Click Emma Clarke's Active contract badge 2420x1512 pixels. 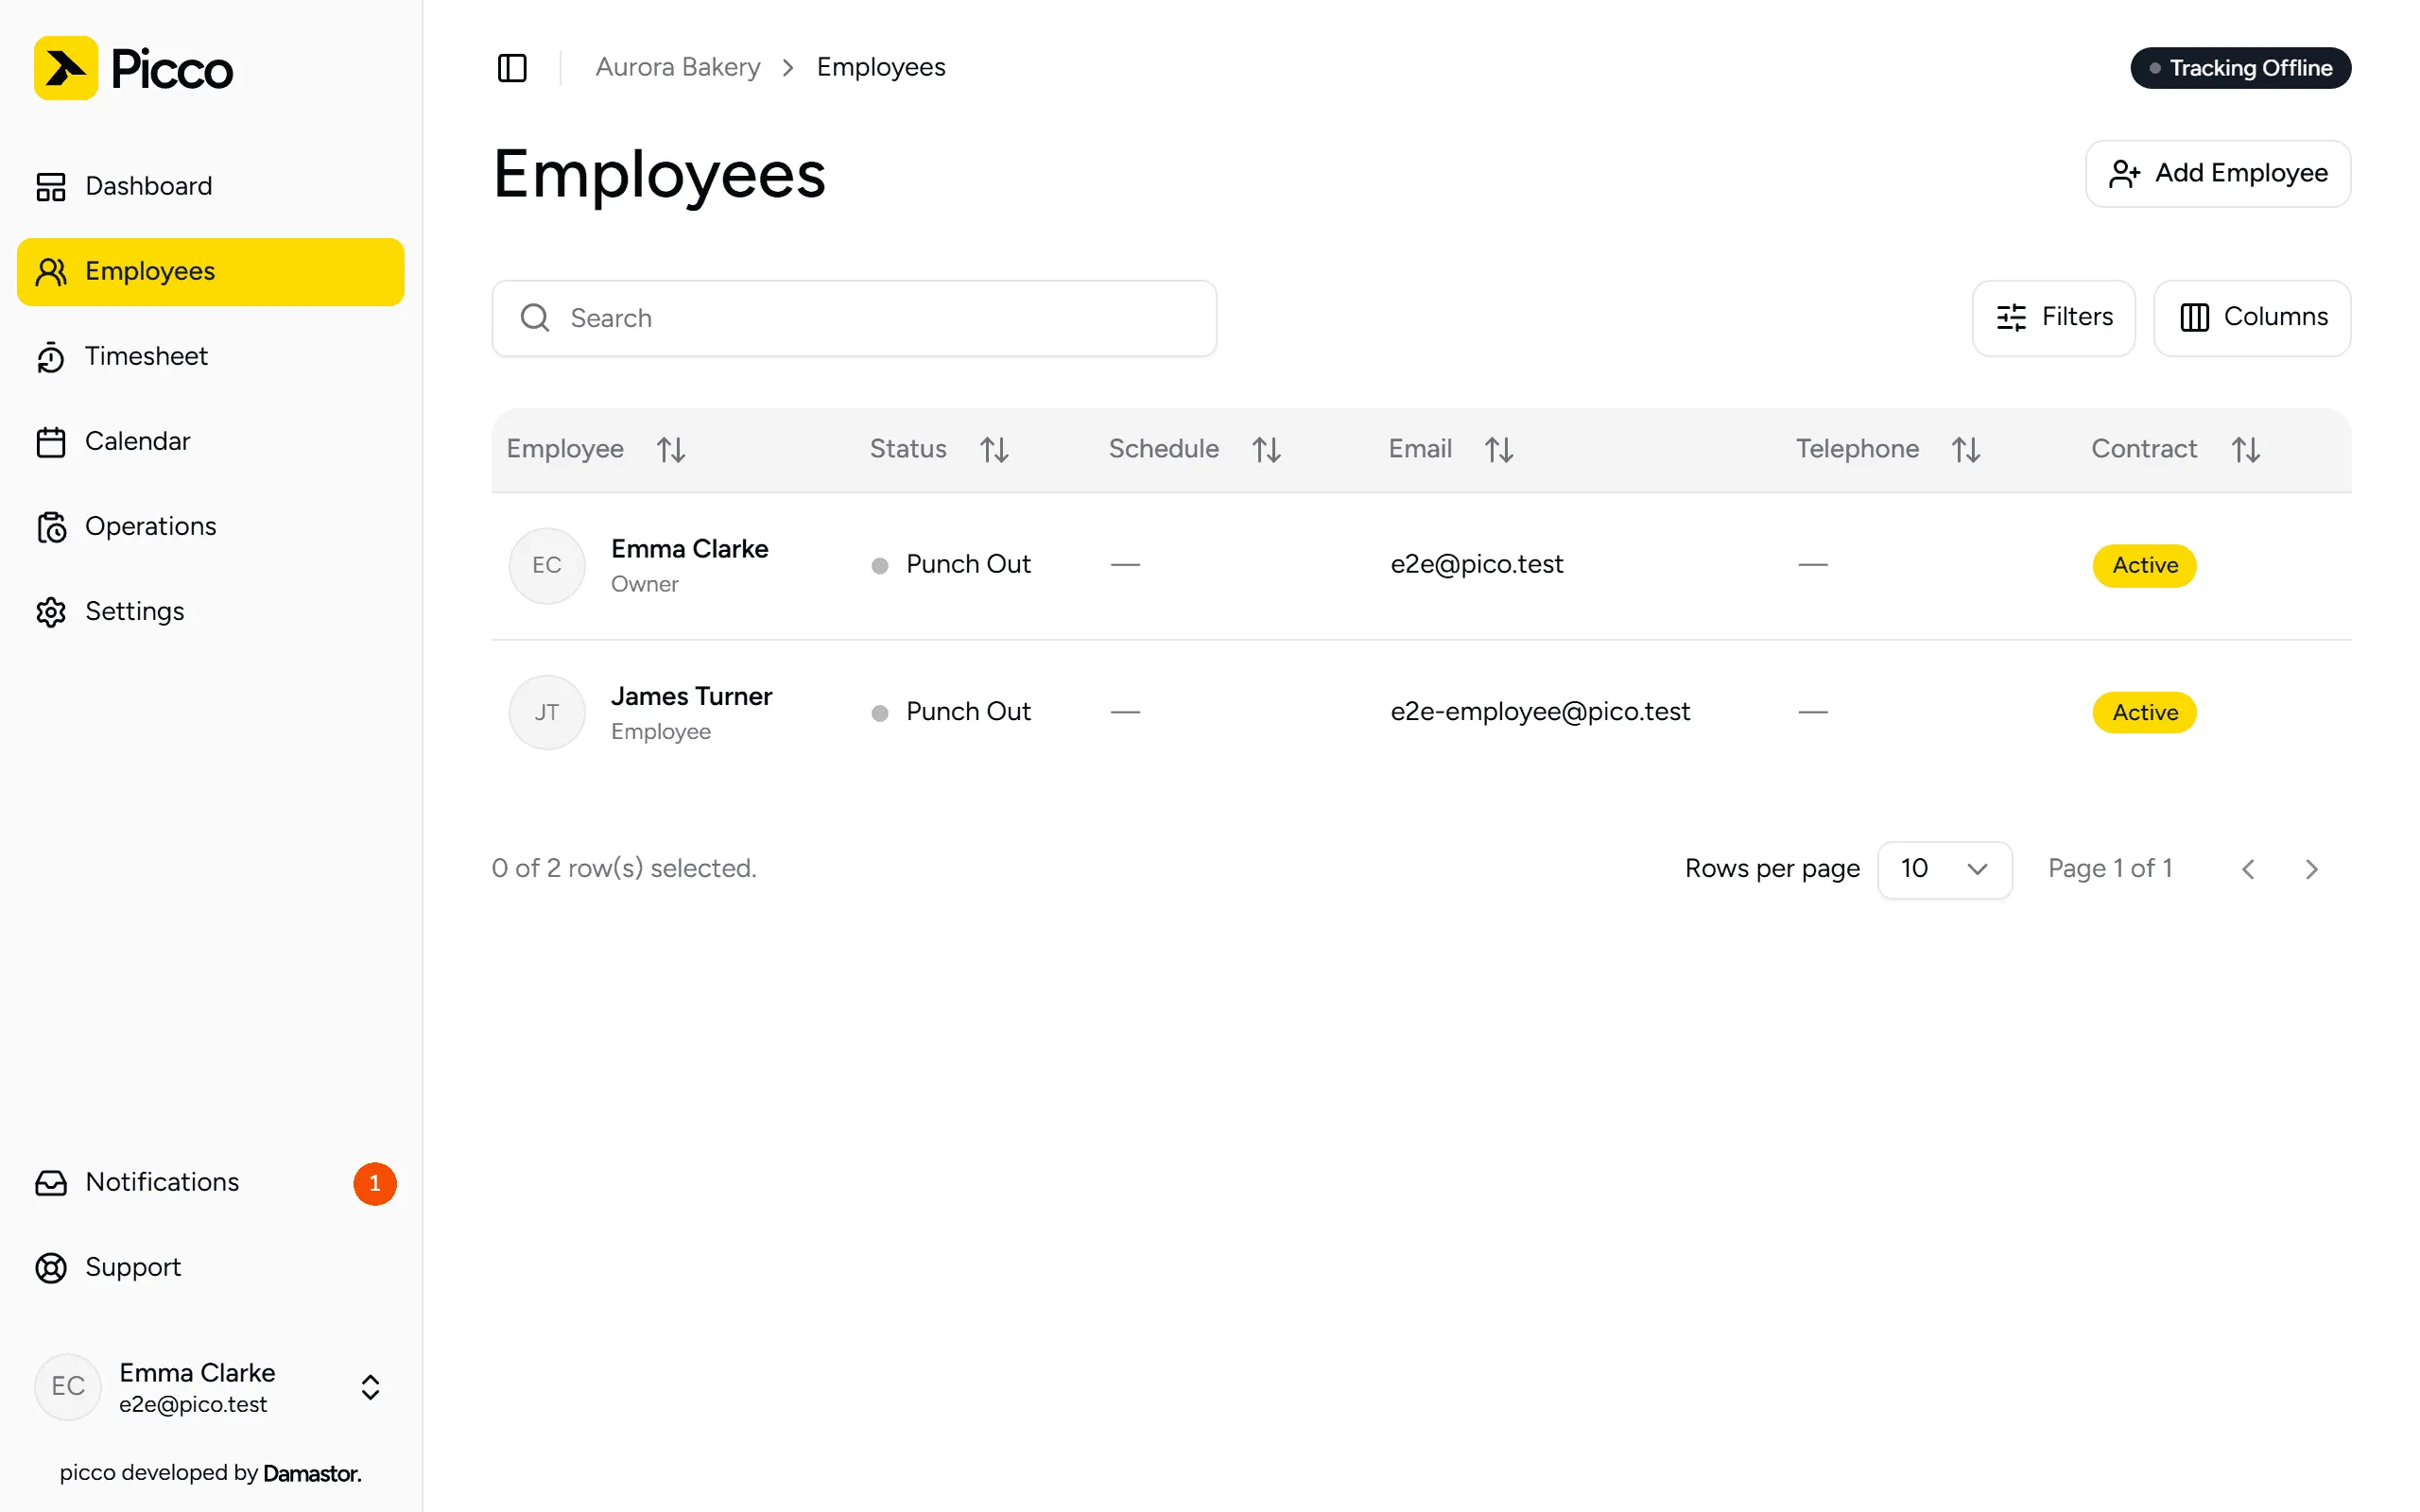2144,565
